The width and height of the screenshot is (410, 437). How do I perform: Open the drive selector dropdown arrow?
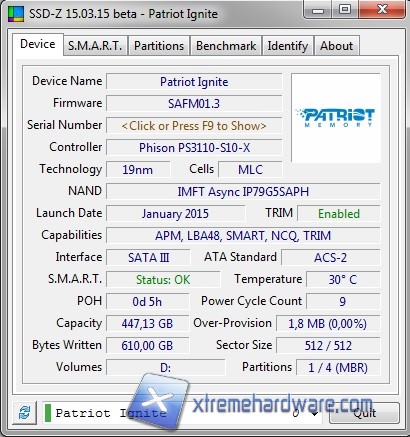coord(313,414)
